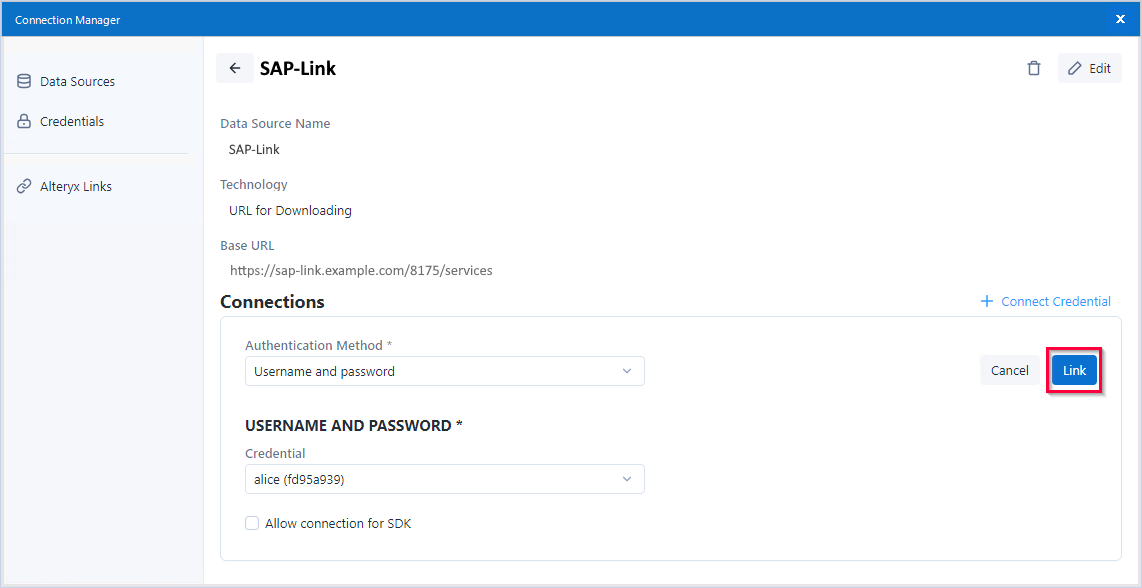Switch to the Data Sources section
The width and height of the screenshot is (1142, 588).
tap(77, 82)
